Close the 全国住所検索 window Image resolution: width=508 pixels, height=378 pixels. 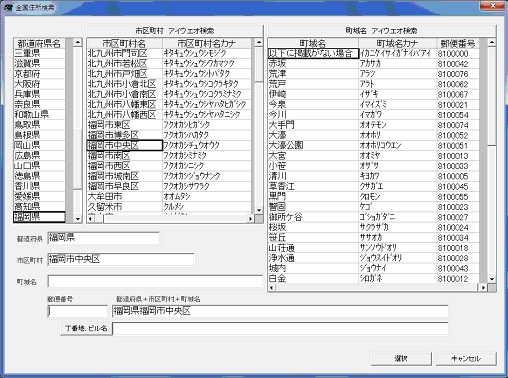(493, 6)
